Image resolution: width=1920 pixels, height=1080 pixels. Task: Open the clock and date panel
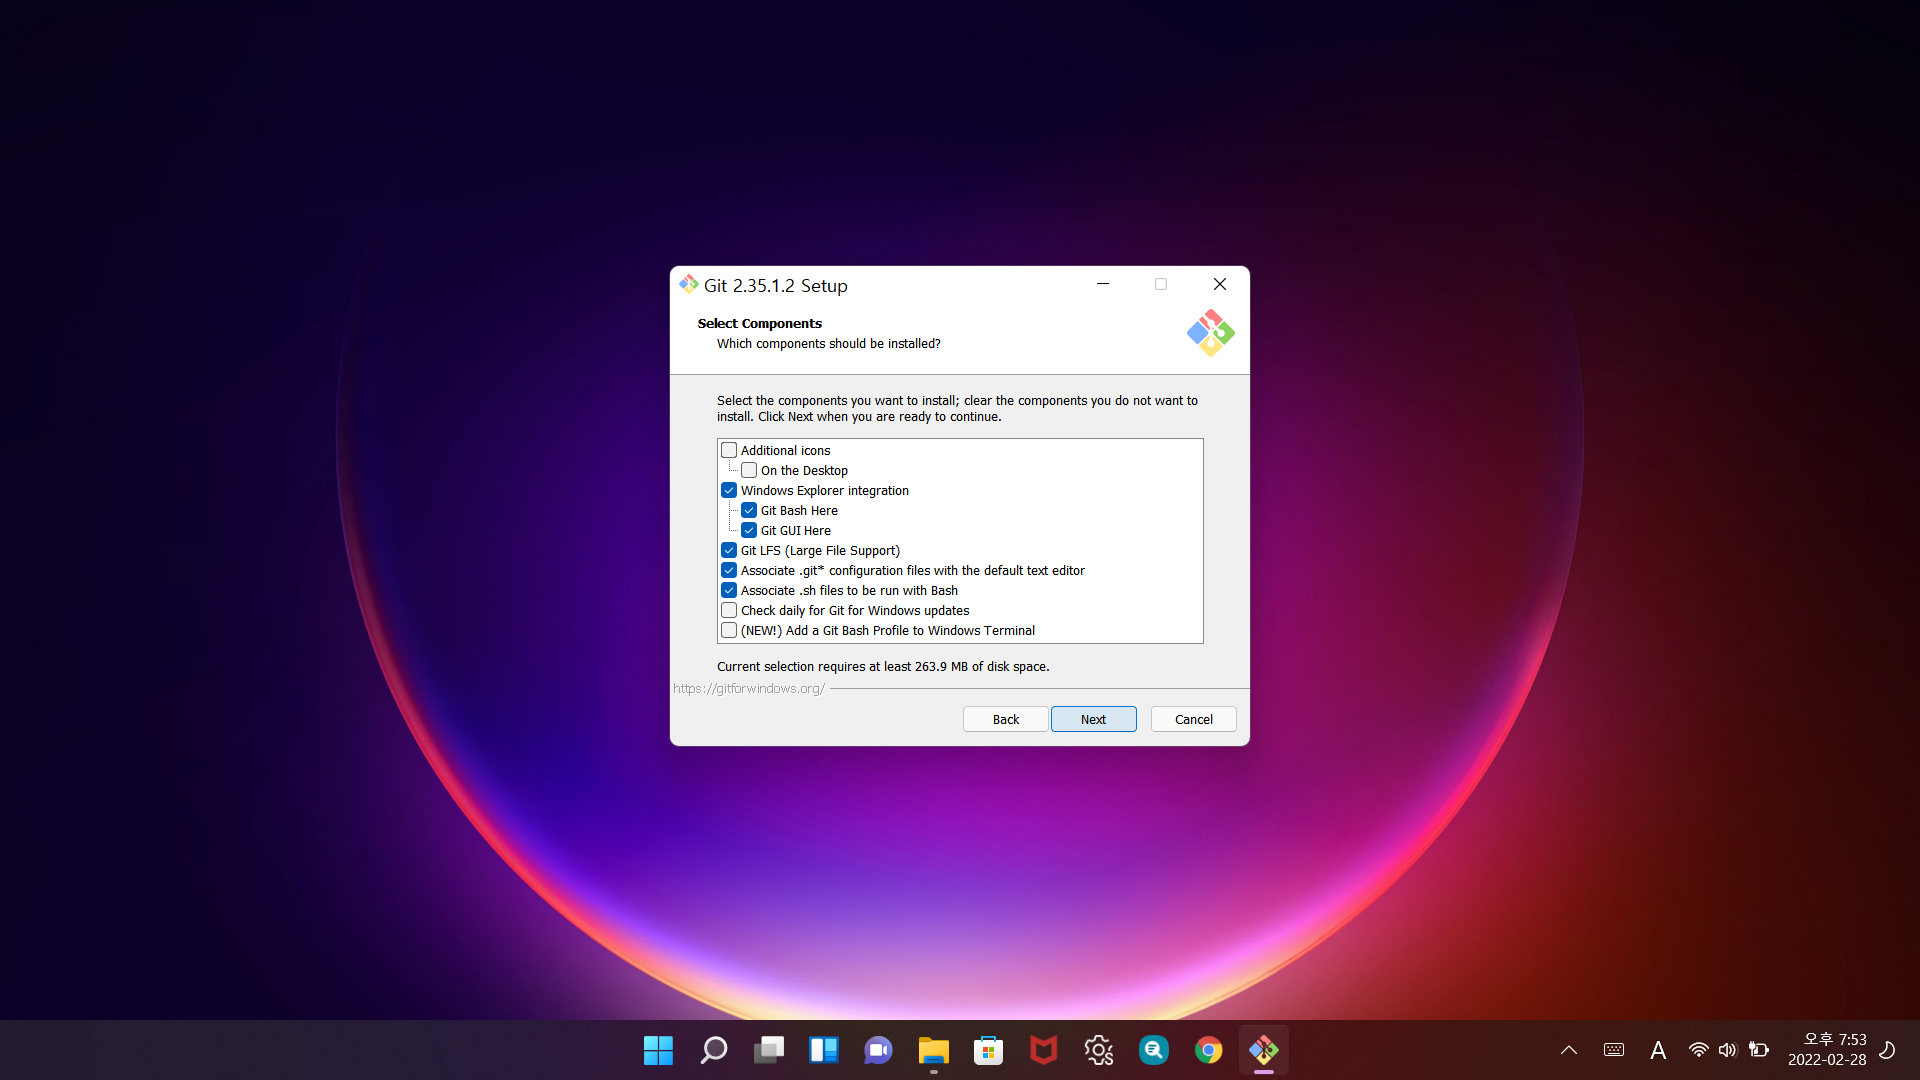1826,1050
